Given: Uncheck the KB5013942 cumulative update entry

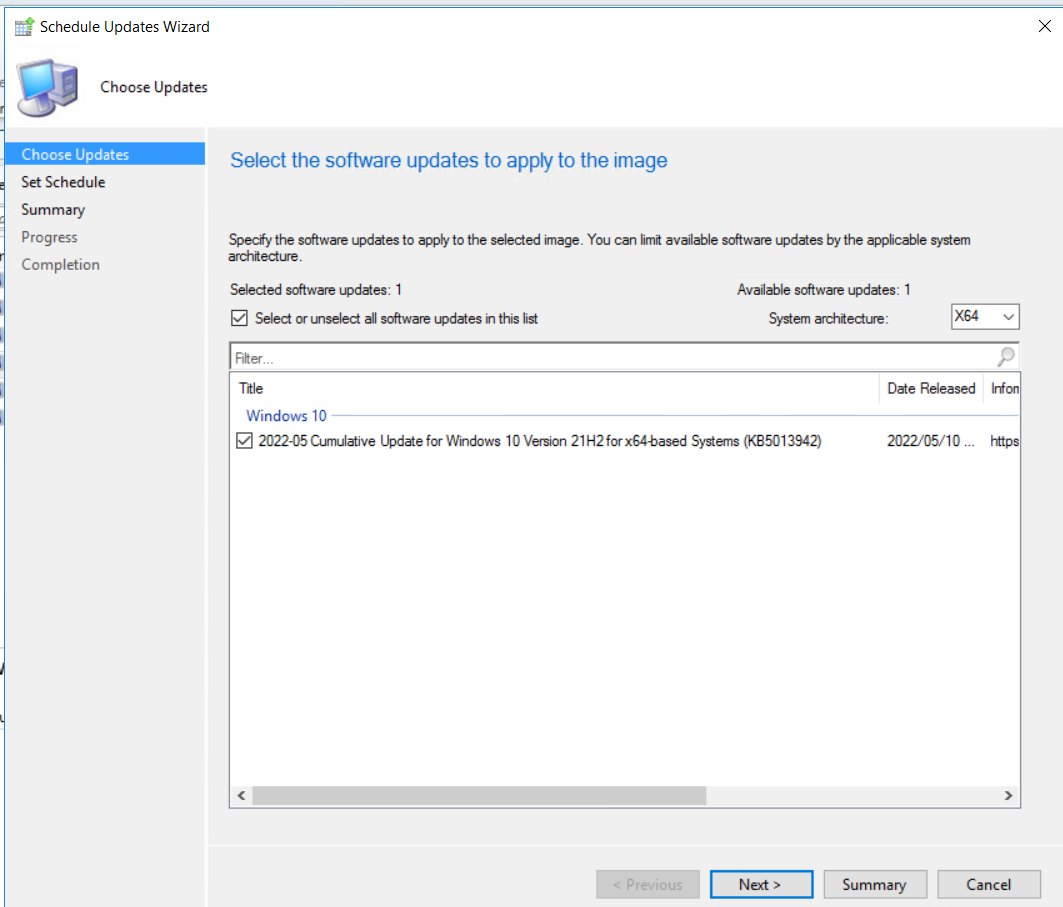Looking at the screenshot, I should [244, 440].
